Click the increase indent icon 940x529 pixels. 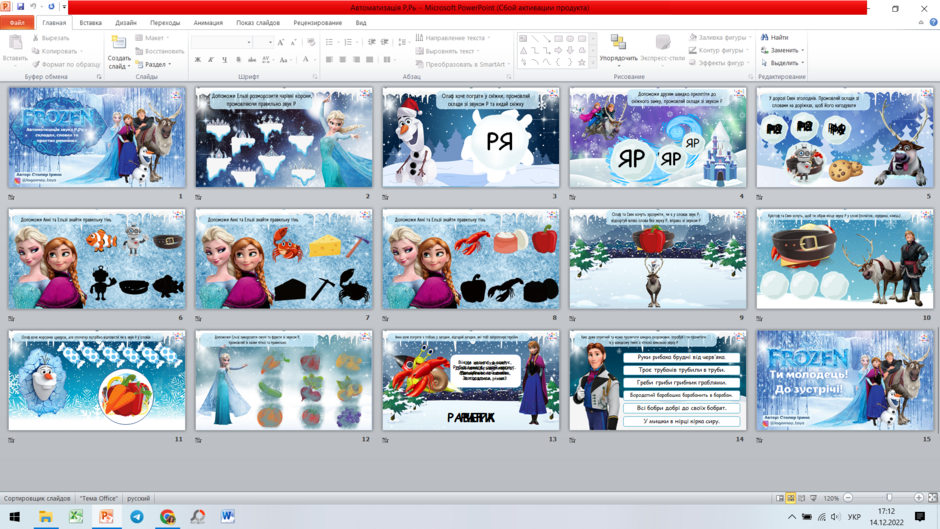385,42
